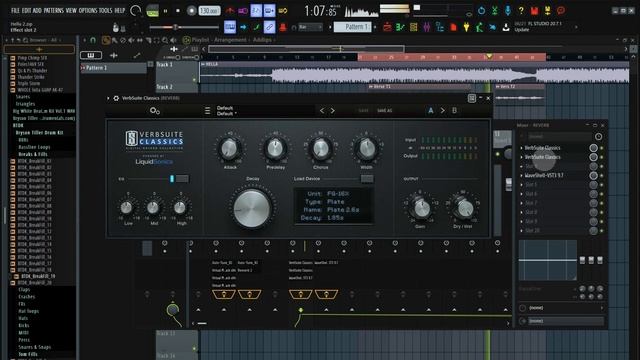Click the pause button in transport
Image resolution: width=640 pixels, height=360 pixels.
pyautogui.click(x=165, y=11)
